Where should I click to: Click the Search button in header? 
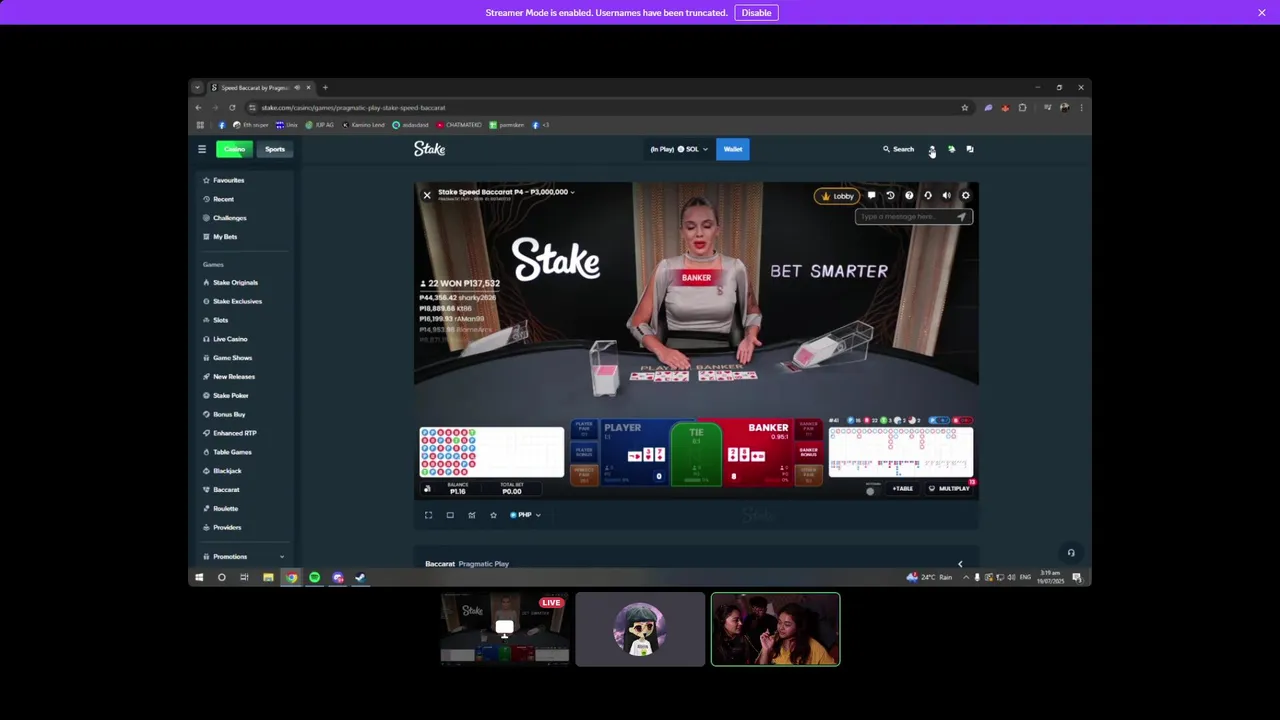[x=898, y=149]
